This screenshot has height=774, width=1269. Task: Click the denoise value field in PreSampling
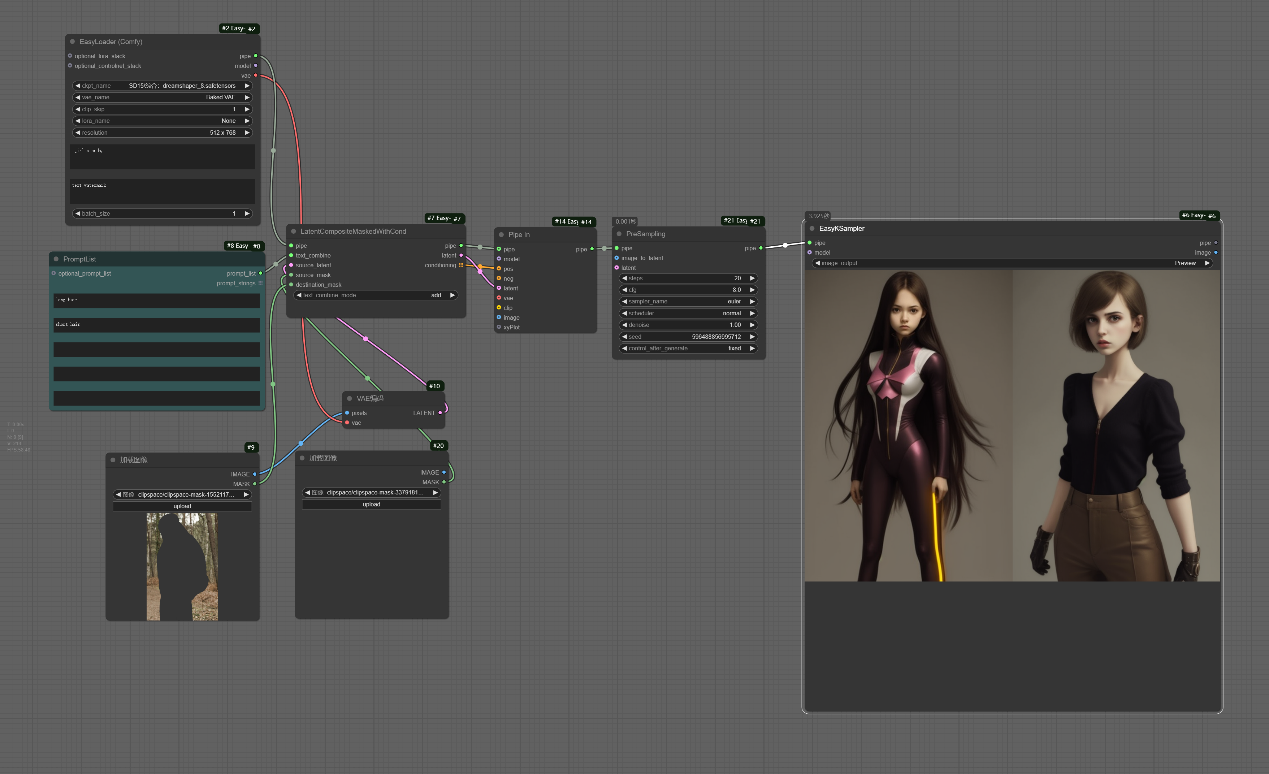[688, 325]
